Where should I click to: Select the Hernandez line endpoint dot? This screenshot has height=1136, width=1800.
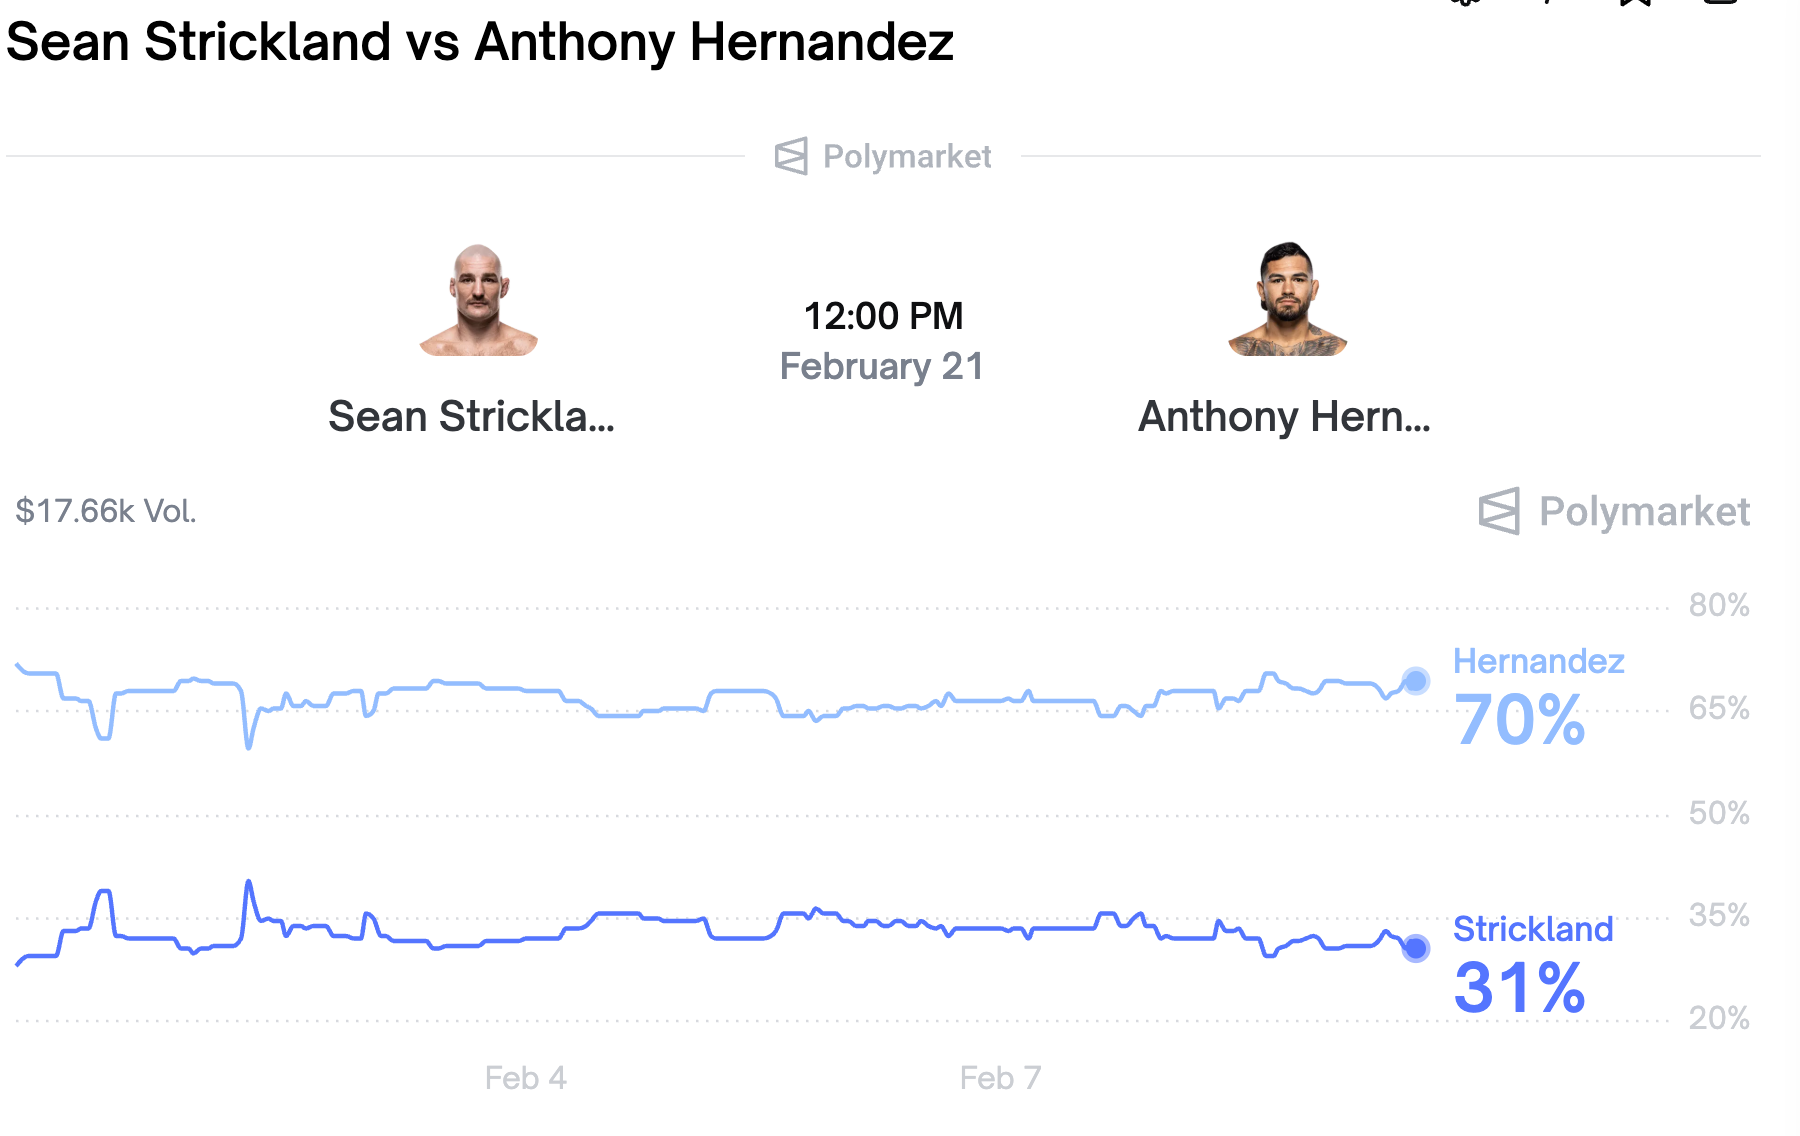(x=1415, y=681)
